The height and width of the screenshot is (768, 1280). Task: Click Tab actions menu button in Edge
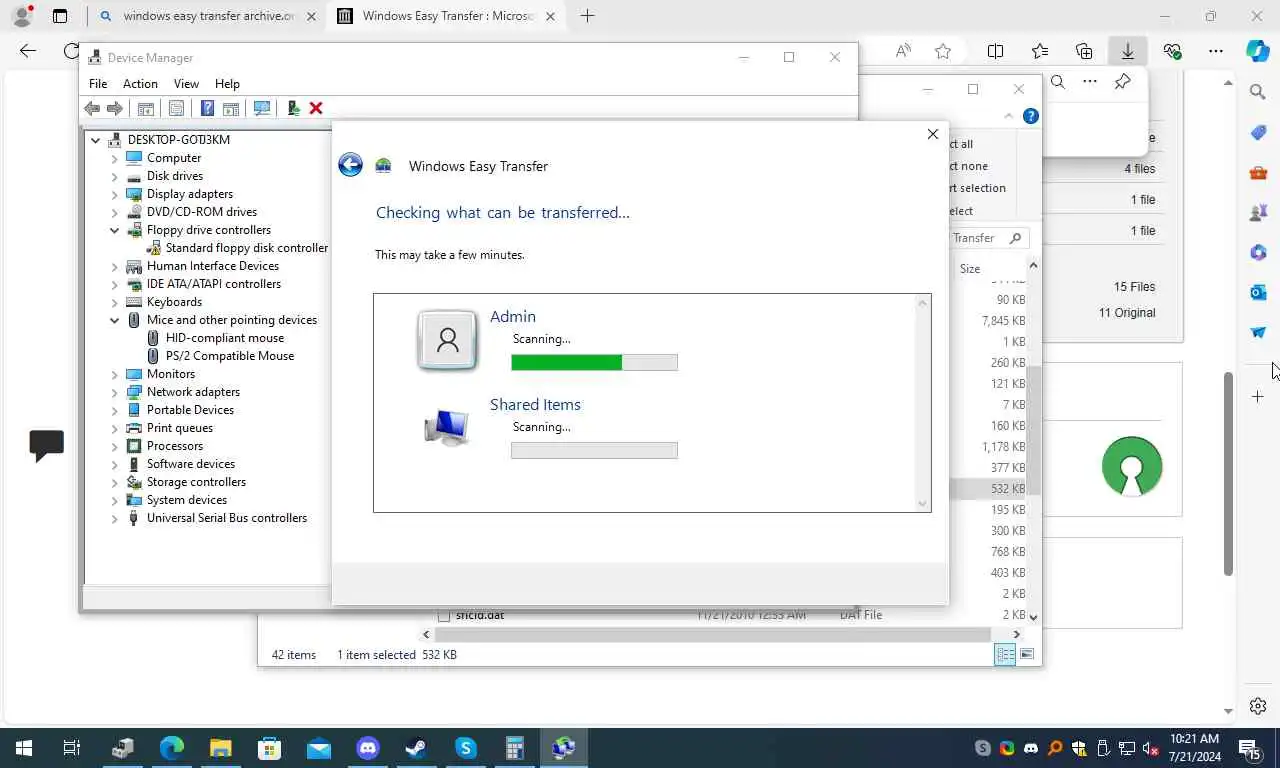(x=60, y=16)
